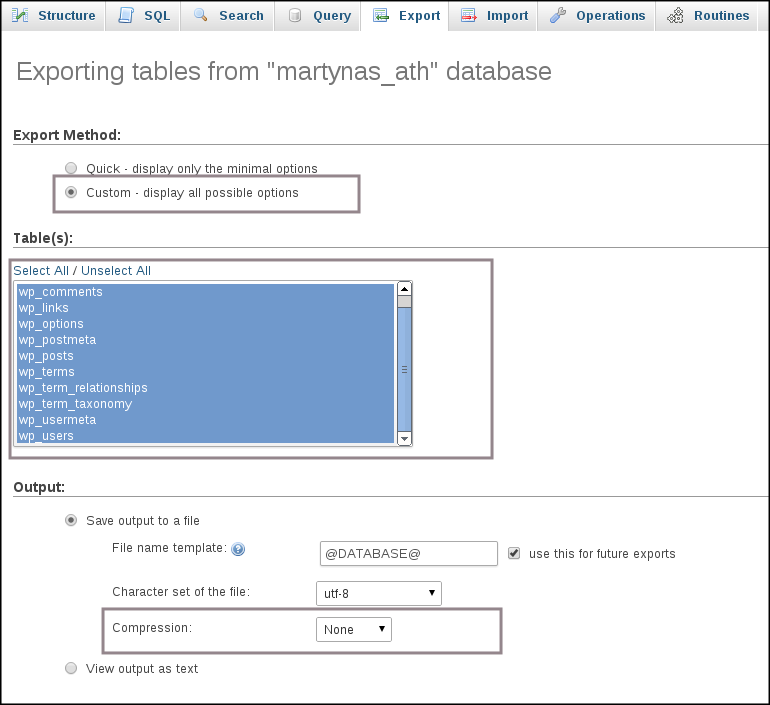Click the Query tab icon
The image size is (770, 705).
click(294, 15)
